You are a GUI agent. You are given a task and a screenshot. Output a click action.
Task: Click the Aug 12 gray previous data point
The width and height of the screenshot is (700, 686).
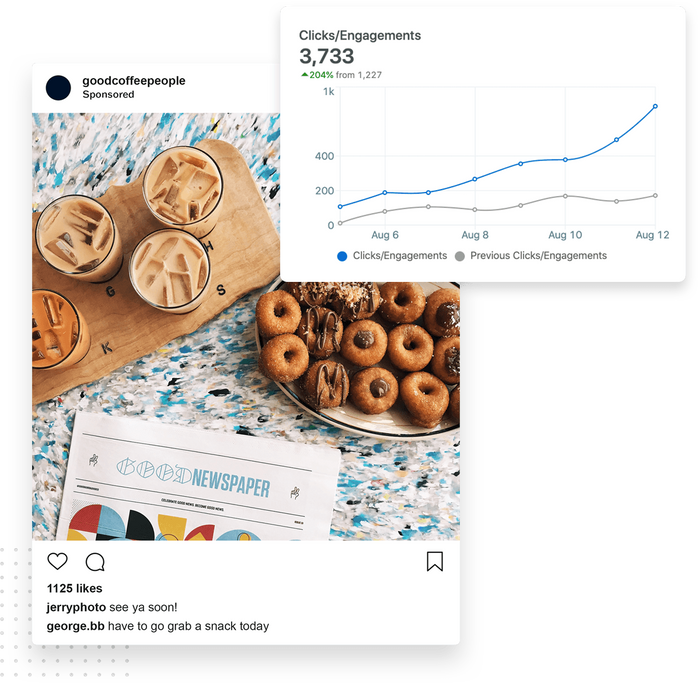point(655,195)
